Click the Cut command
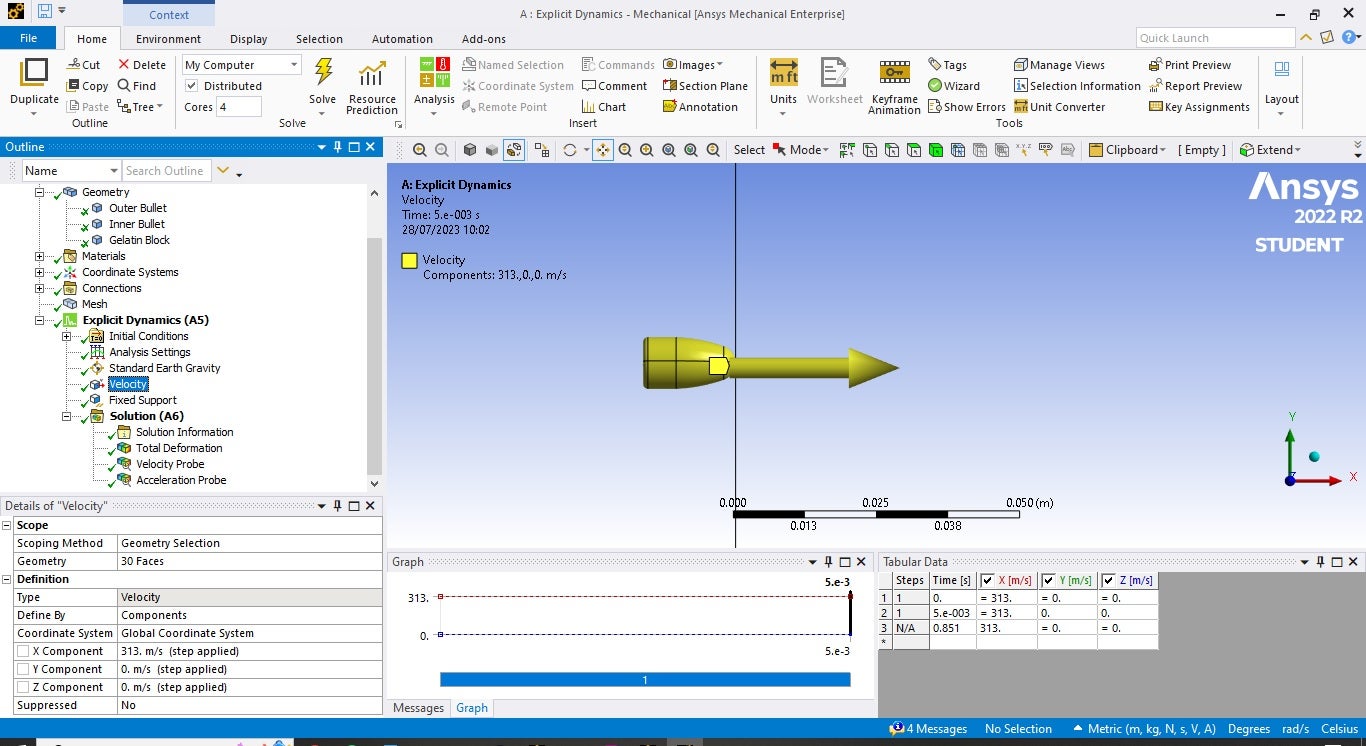Screen dimensions: 1366x746 click(83, 65)
